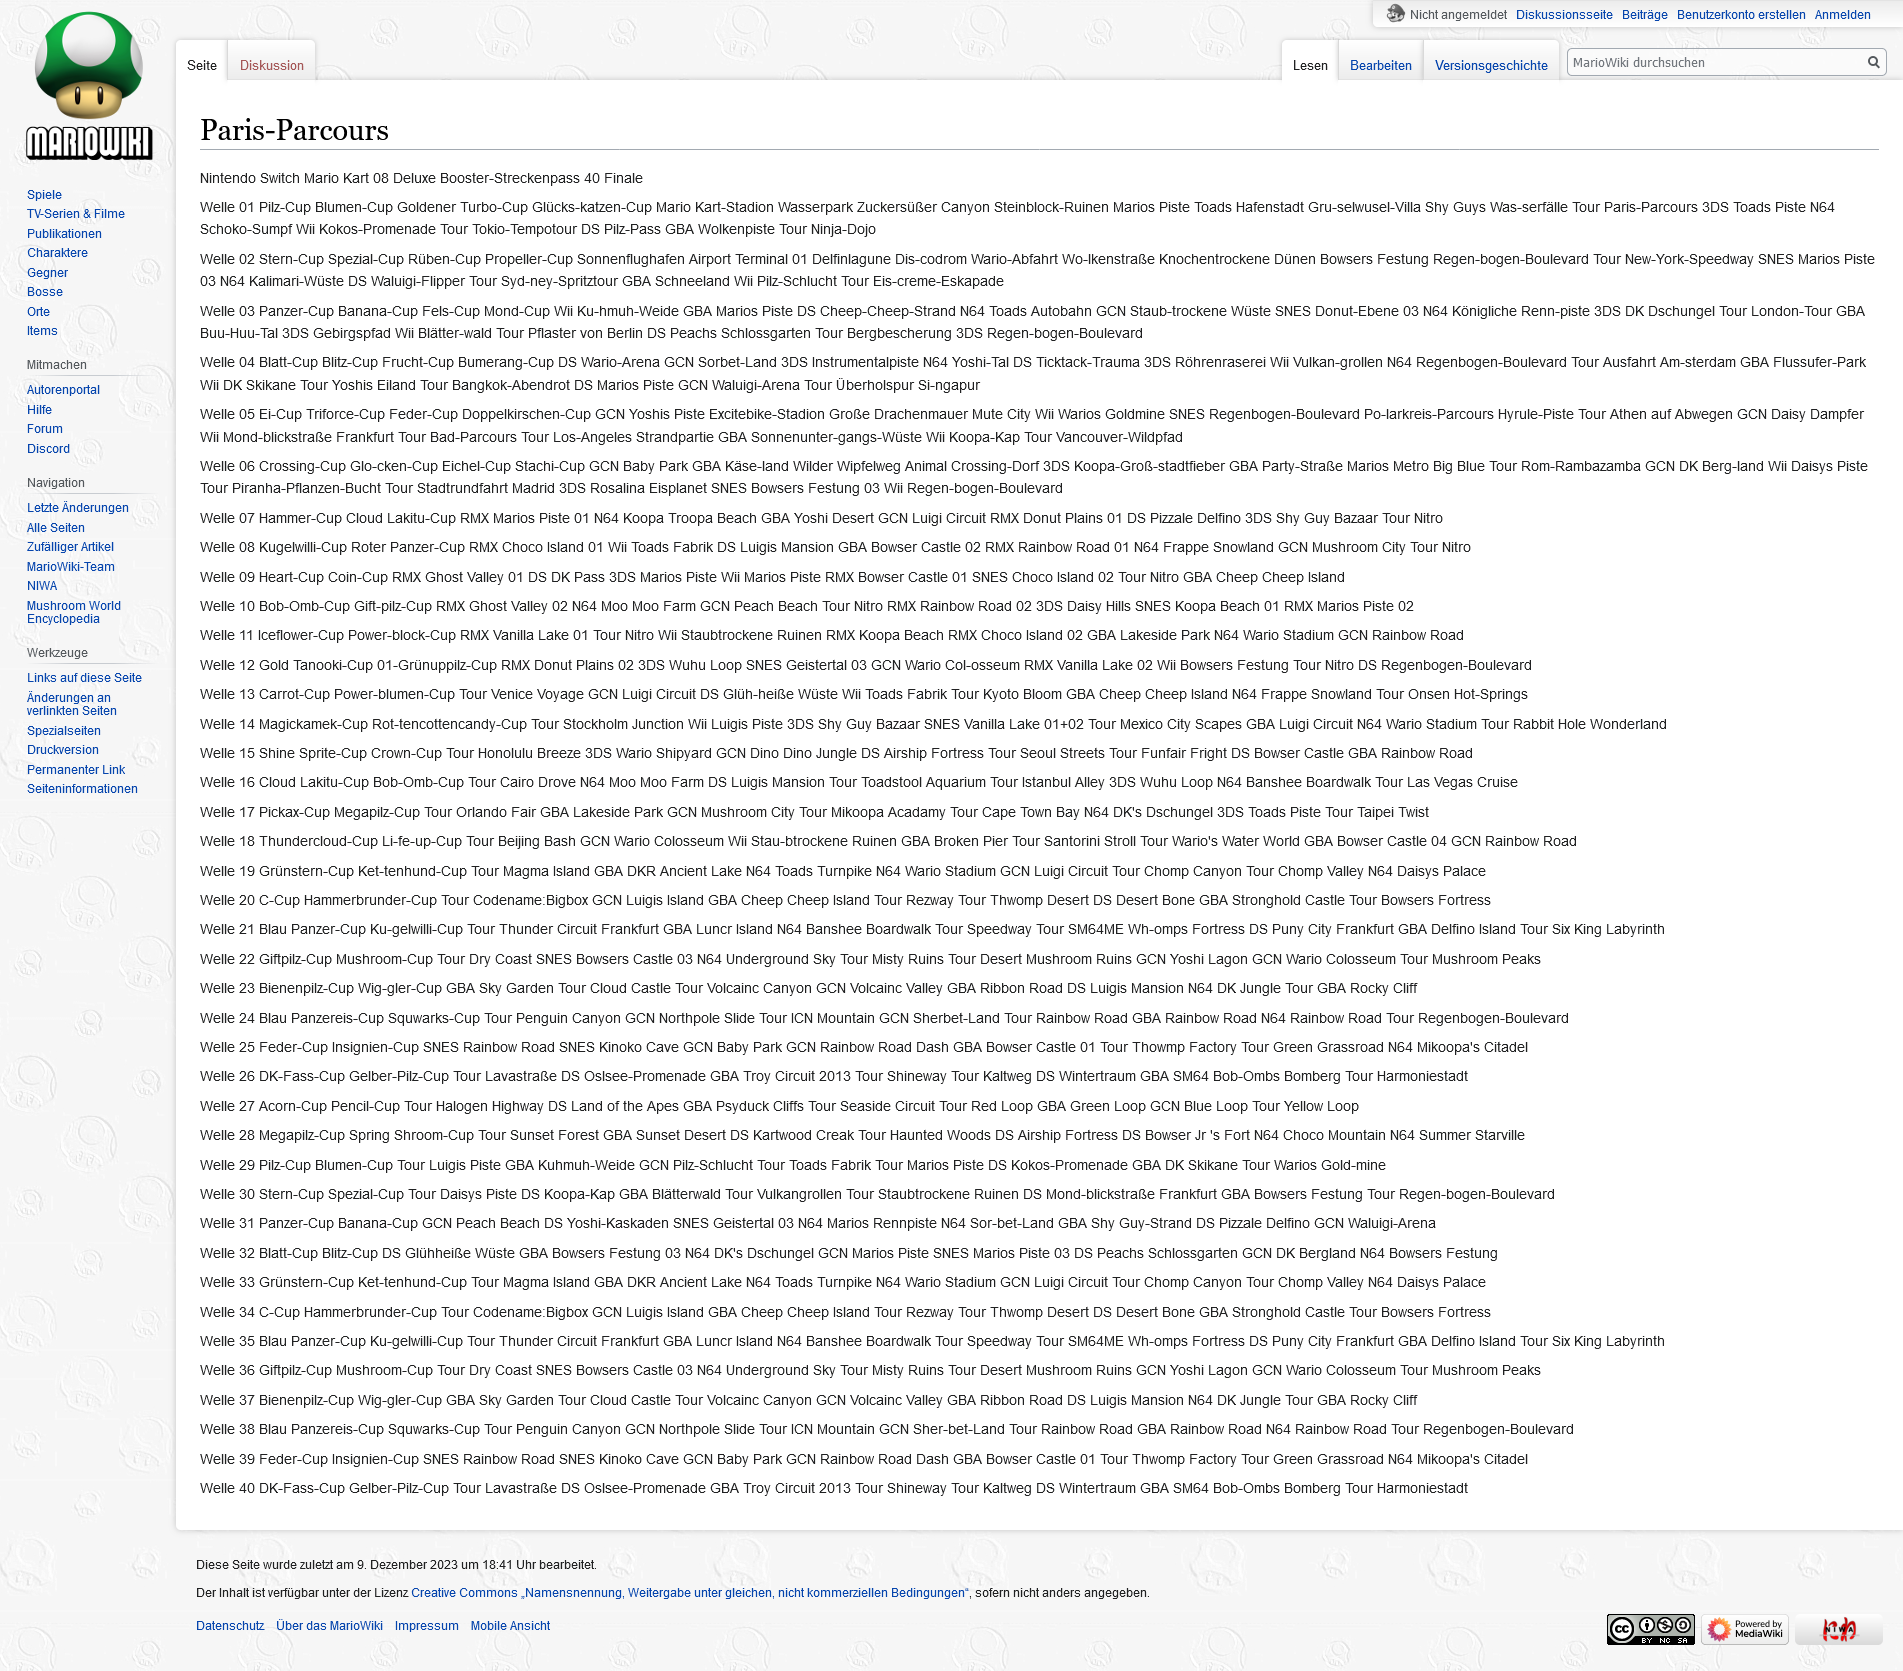Click the 'Nintendo Switch Mario Kart 08 Deluxe' line
The height and width of the screenshot is (1671, 1903).
click(x=421, y=178)
